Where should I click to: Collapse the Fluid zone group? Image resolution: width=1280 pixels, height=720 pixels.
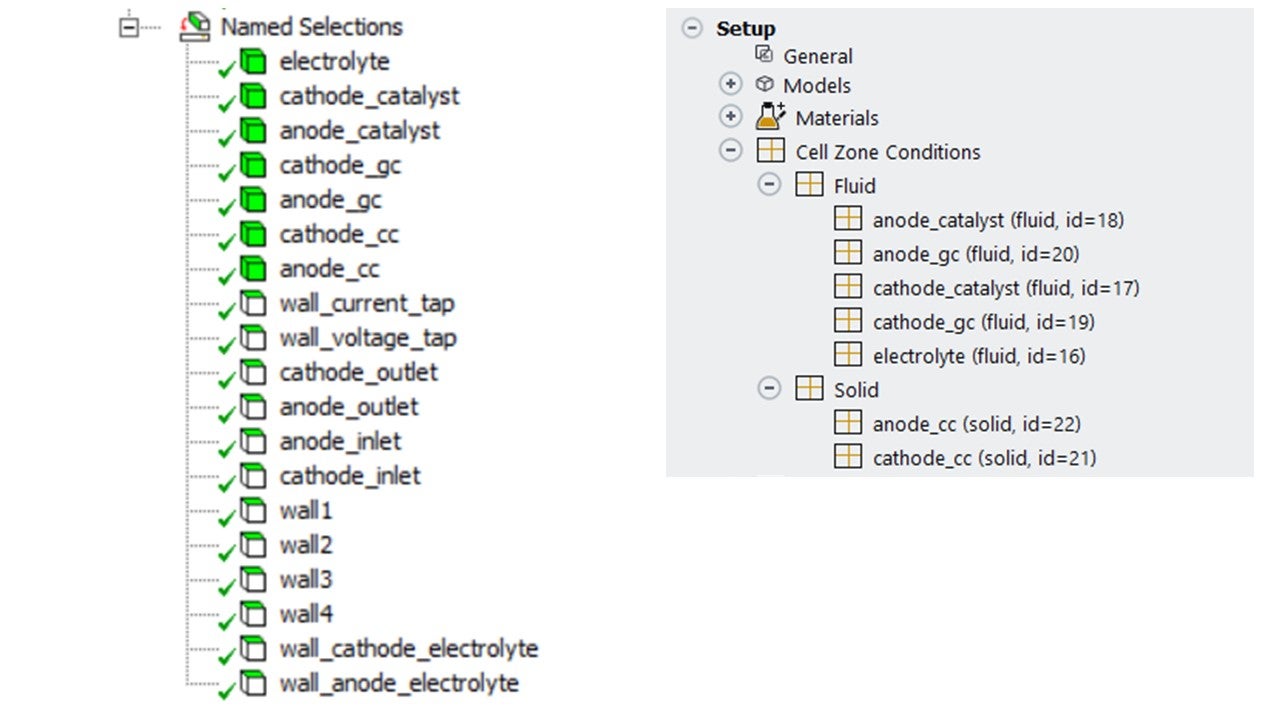click(769, 186)
